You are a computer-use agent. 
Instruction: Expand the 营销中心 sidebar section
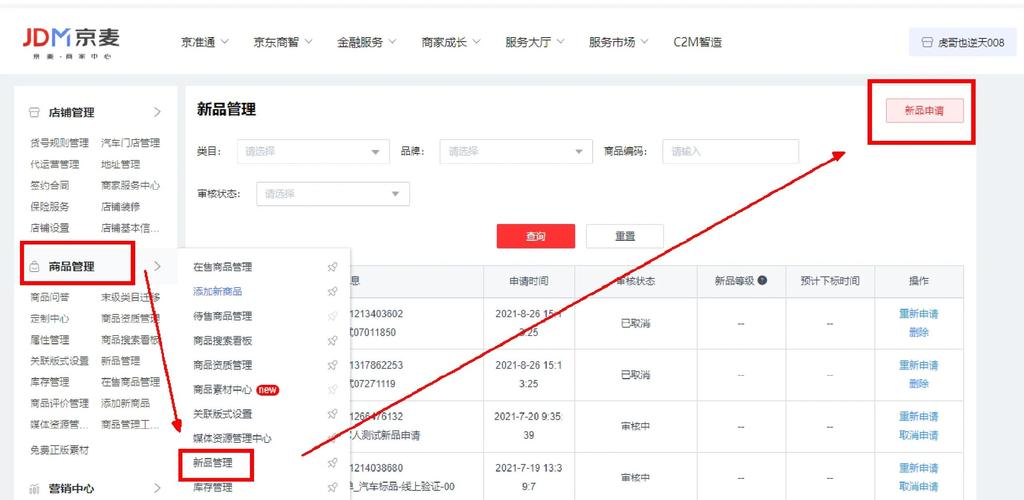[157, 489]
